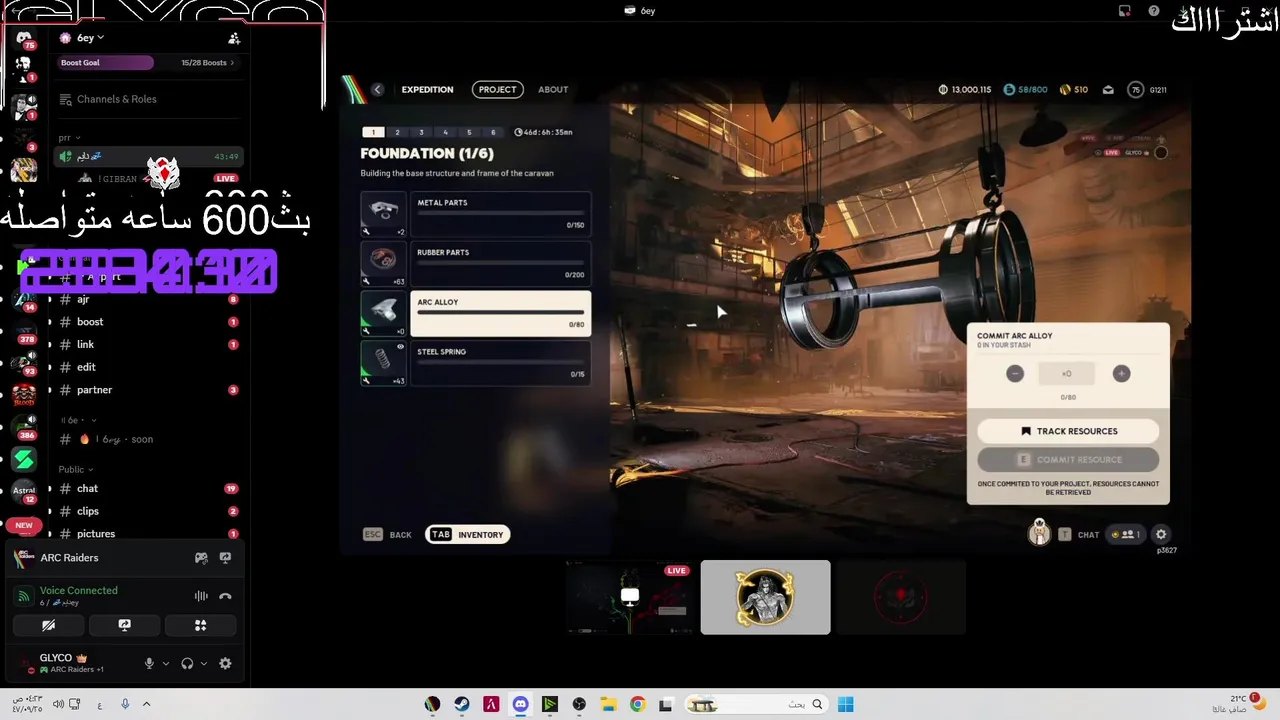Open the chat channel under Public
The height and width of the screenshot is (720, 1280).
(x=147, y=488)
